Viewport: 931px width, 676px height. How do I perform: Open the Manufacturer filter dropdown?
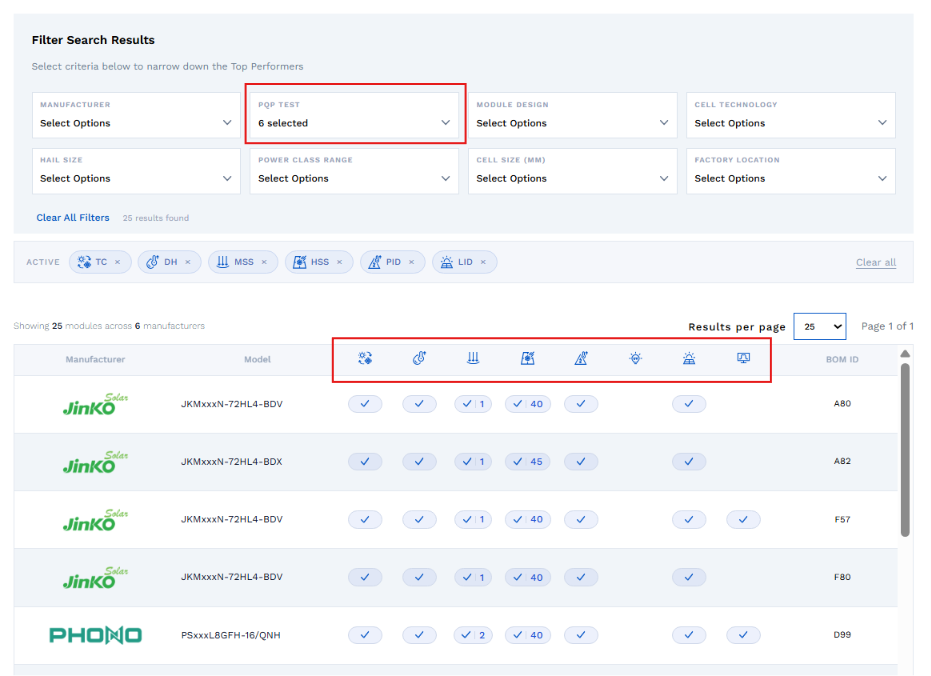point(136,115)
